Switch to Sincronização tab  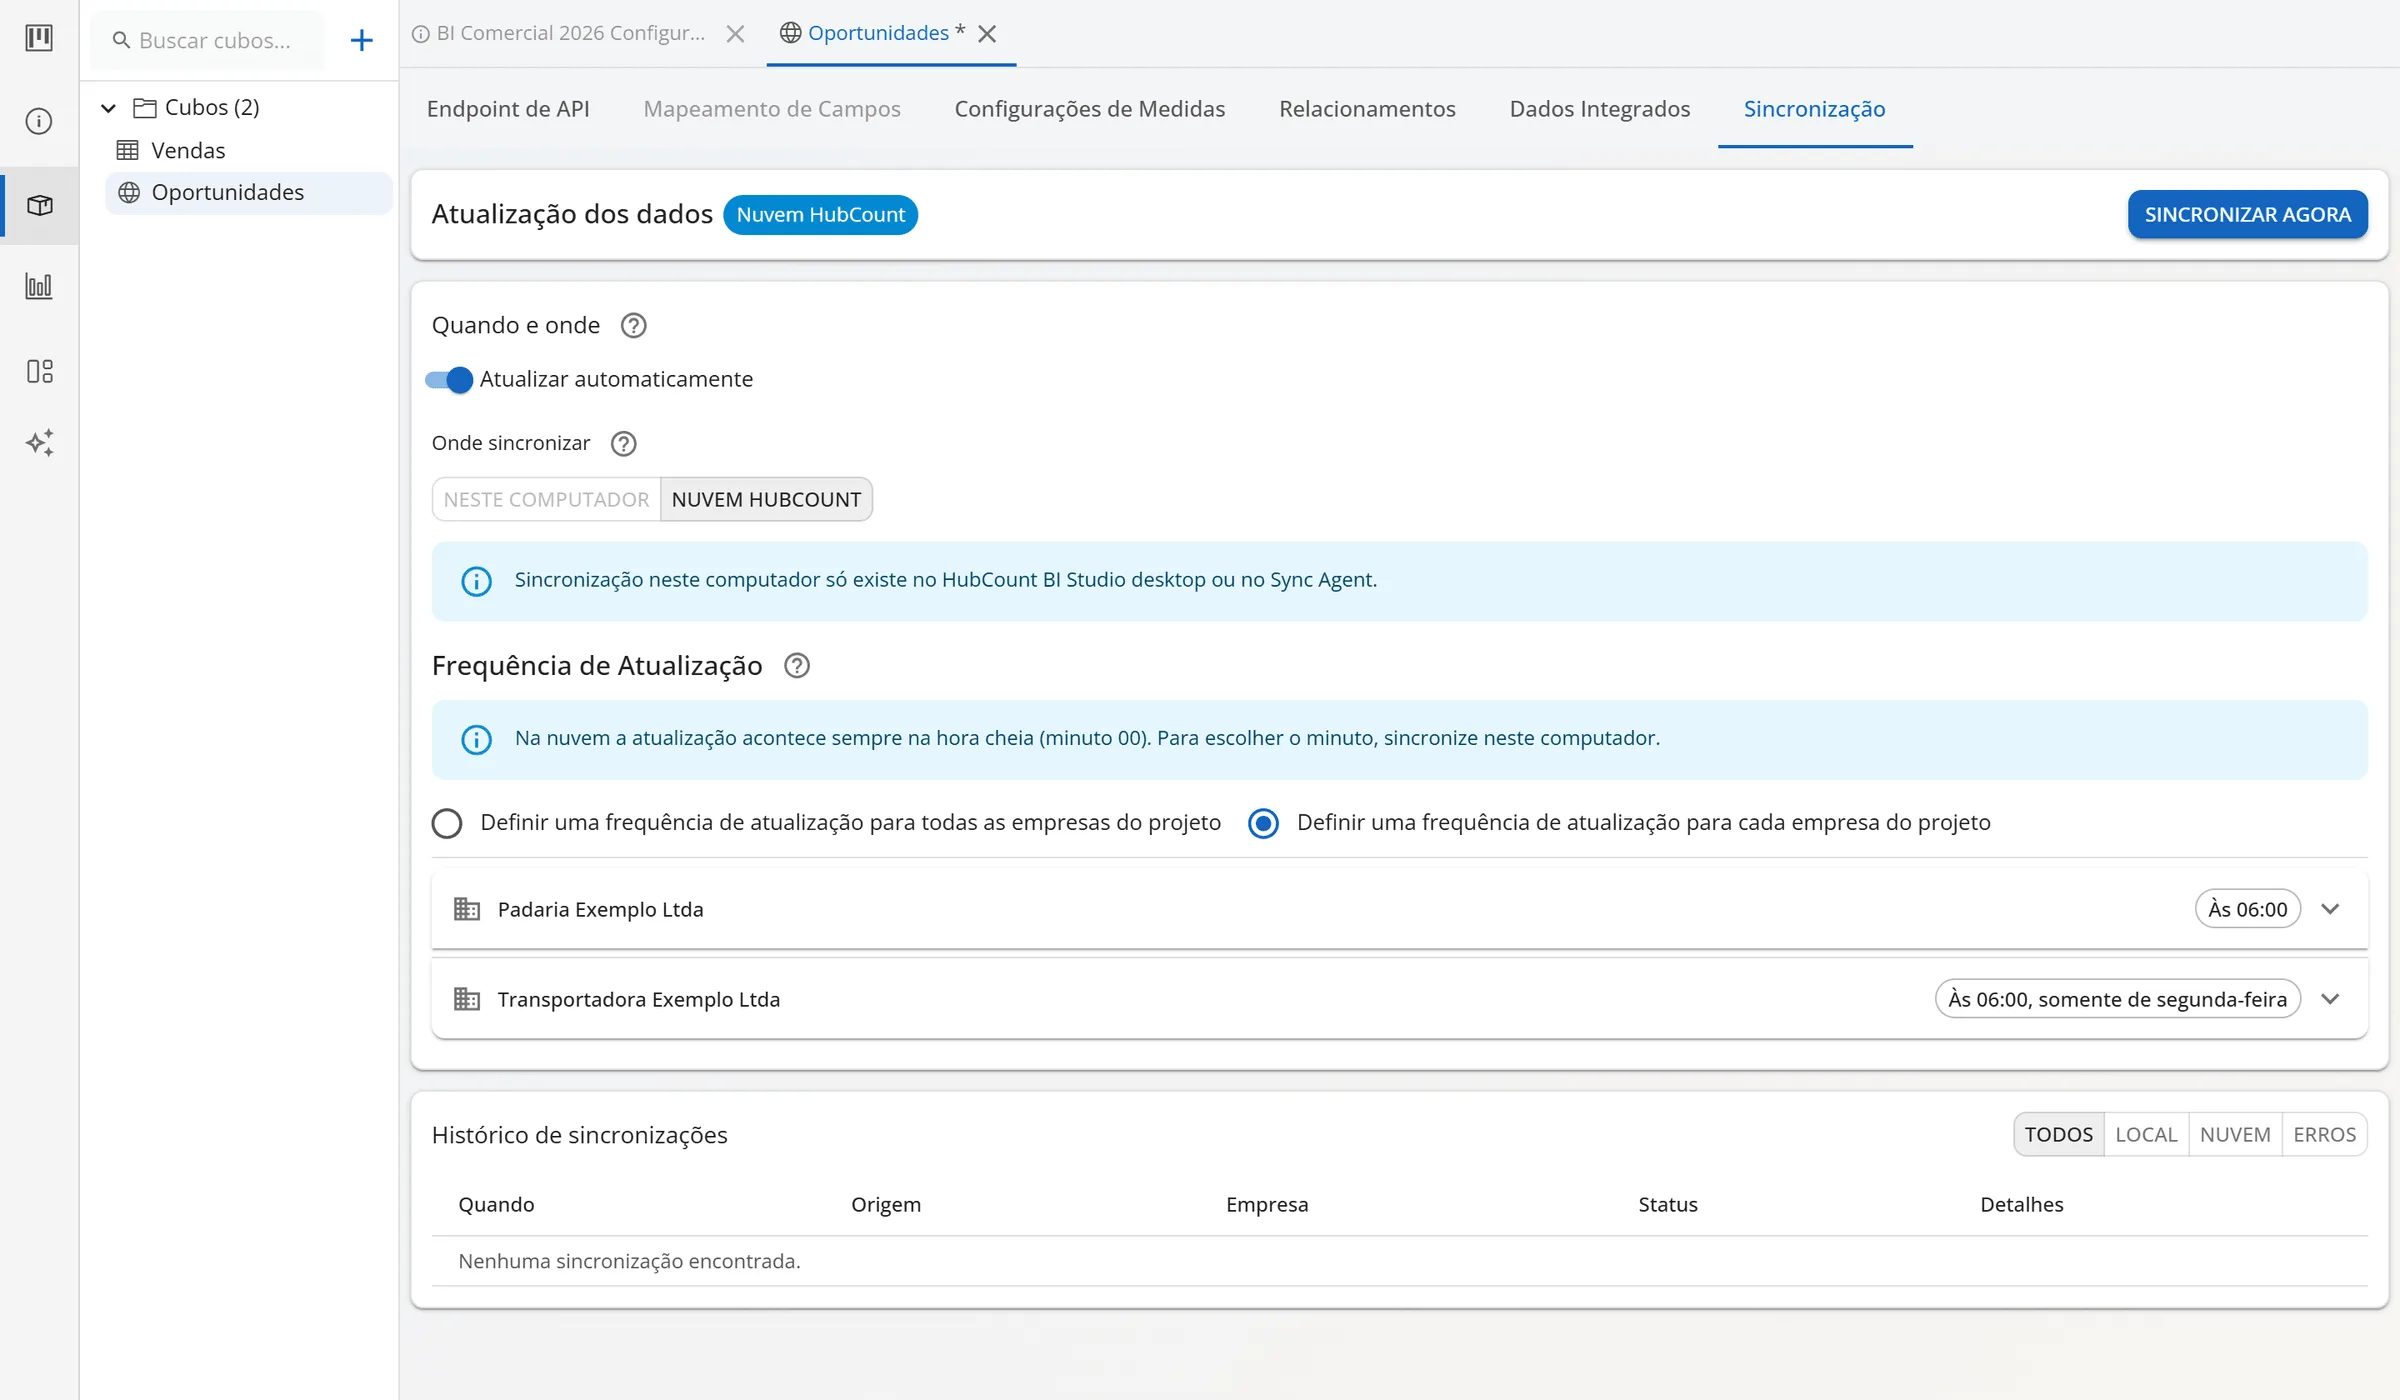click(x=1814, y=108)
